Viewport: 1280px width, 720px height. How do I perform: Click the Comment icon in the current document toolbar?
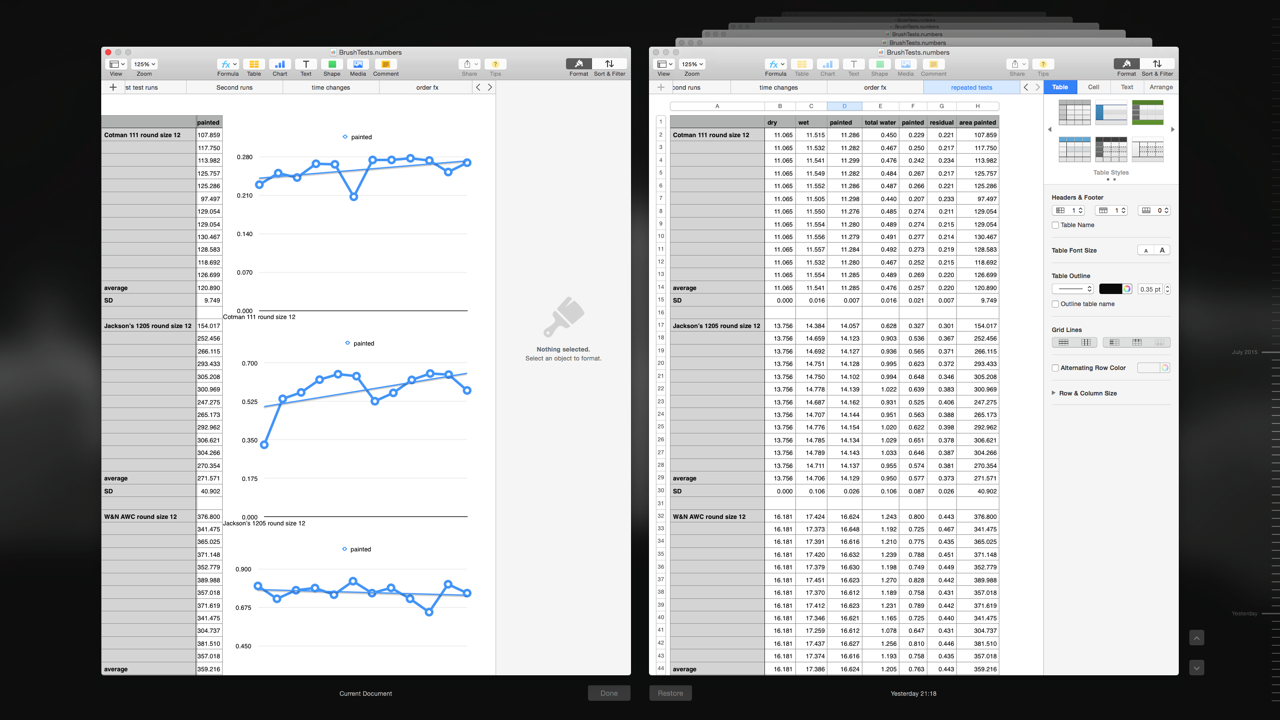pos(385,64)
